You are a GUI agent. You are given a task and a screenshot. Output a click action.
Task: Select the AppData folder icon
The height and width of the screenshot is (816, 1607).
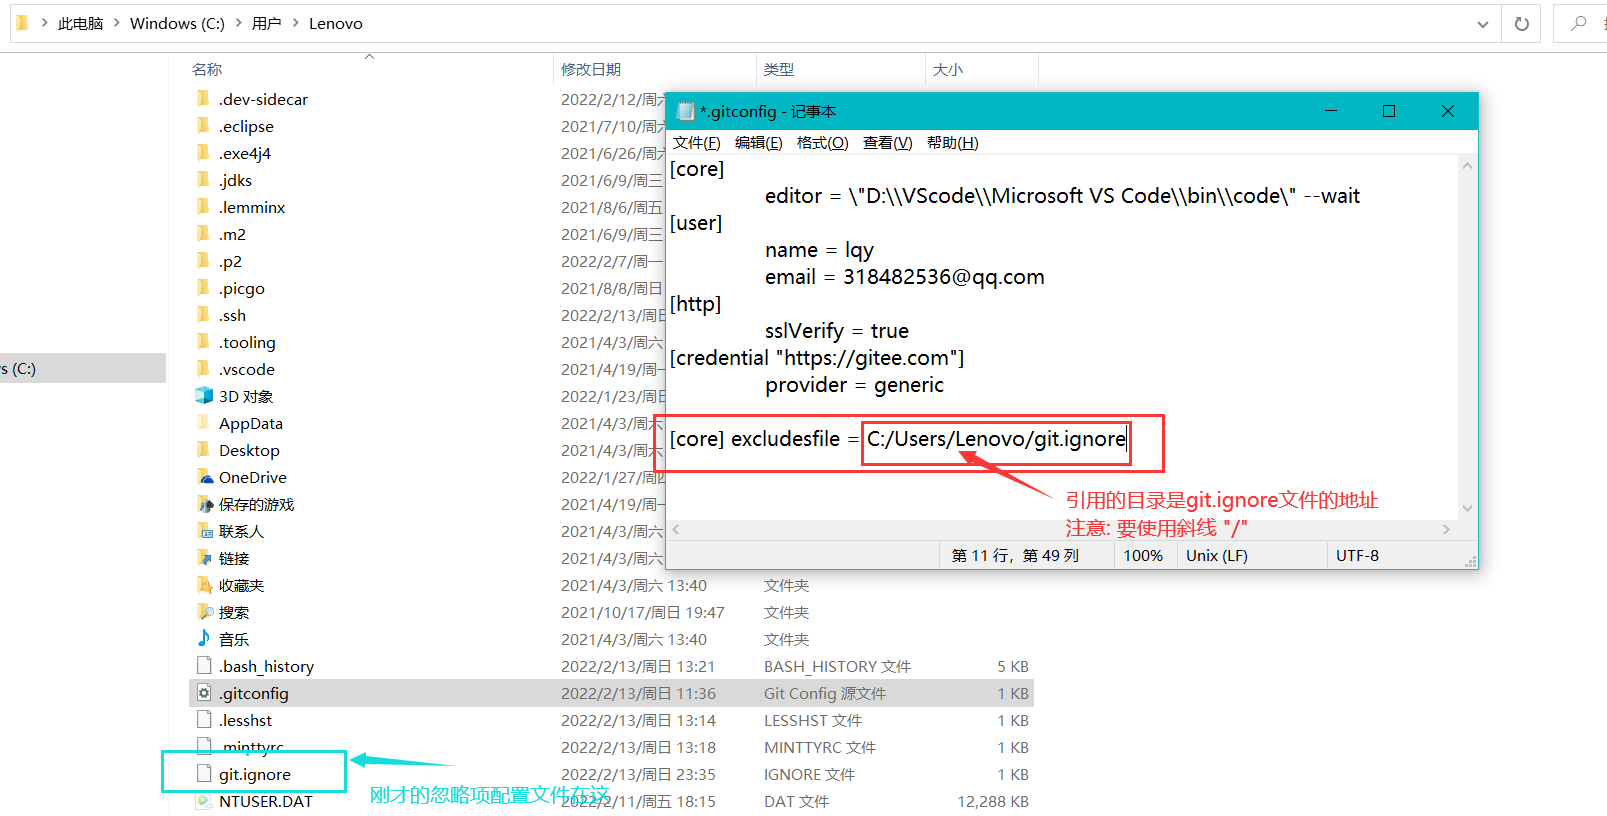click(204, 423)
